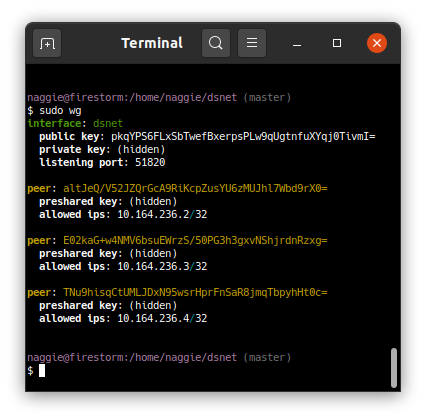Open a new terminal tab
This screenshot has width=426, height=420.
tap(47, 43)
